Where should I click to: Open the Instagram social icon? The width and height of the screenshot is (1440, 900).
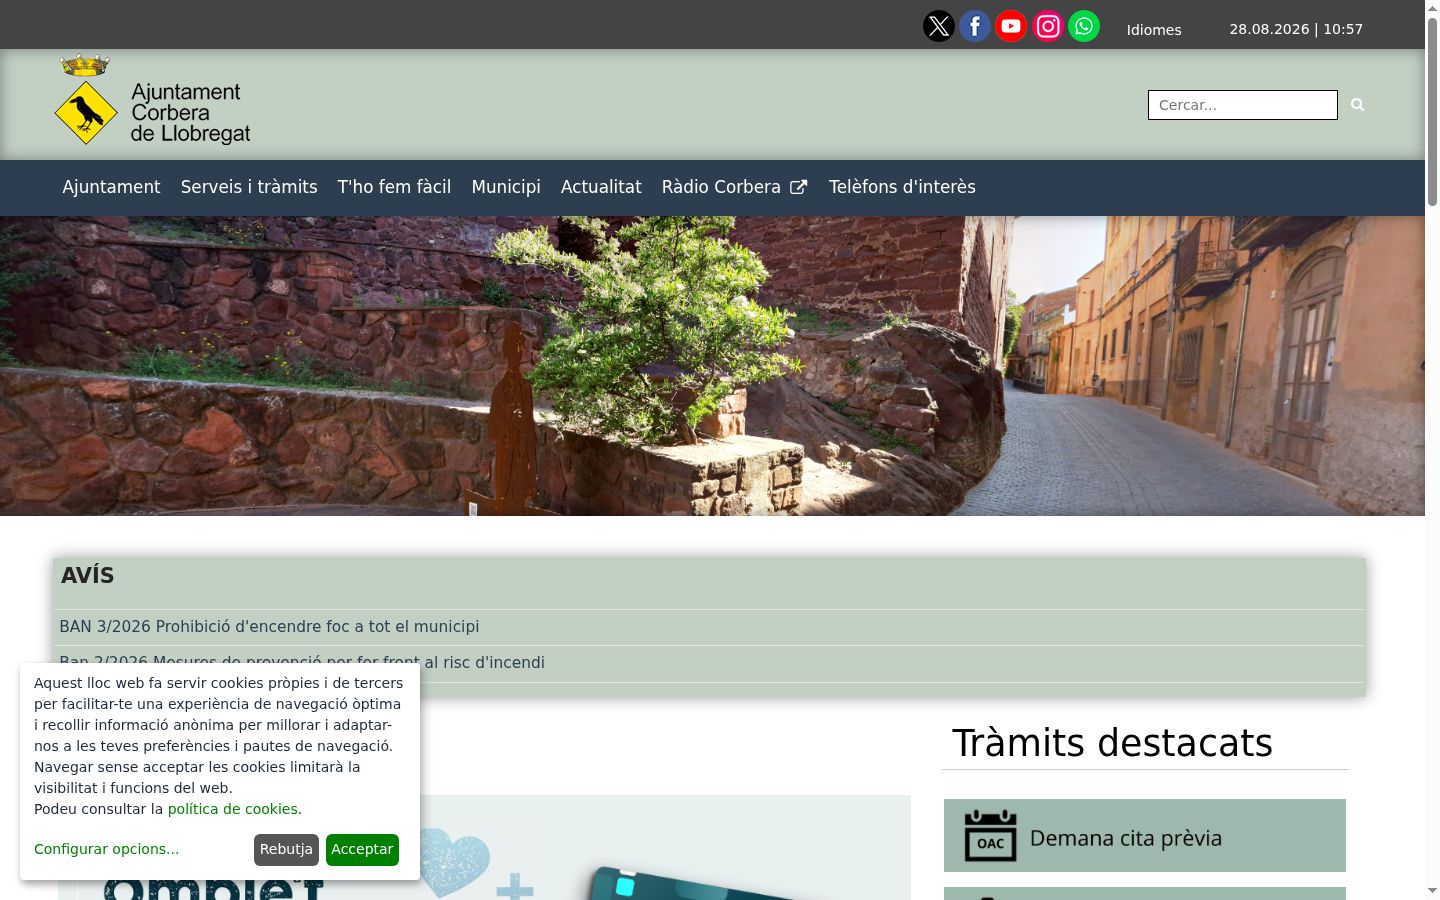pos(1048,26)
